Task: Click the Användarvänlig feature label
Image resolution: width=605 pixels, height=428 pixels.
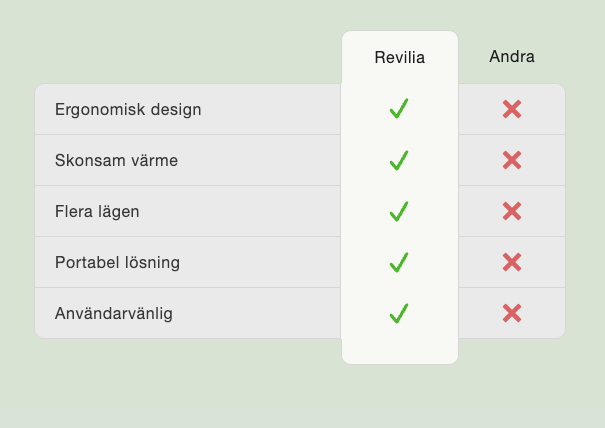Action: [x=114, y=313]
